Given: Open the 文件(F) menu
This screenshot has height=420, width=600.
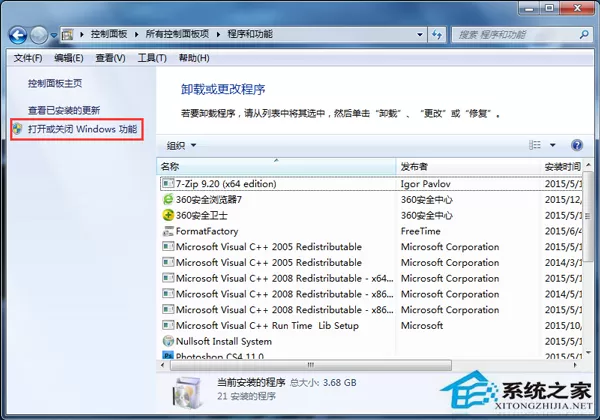Looking at the screenshot, I should (28, 58).
